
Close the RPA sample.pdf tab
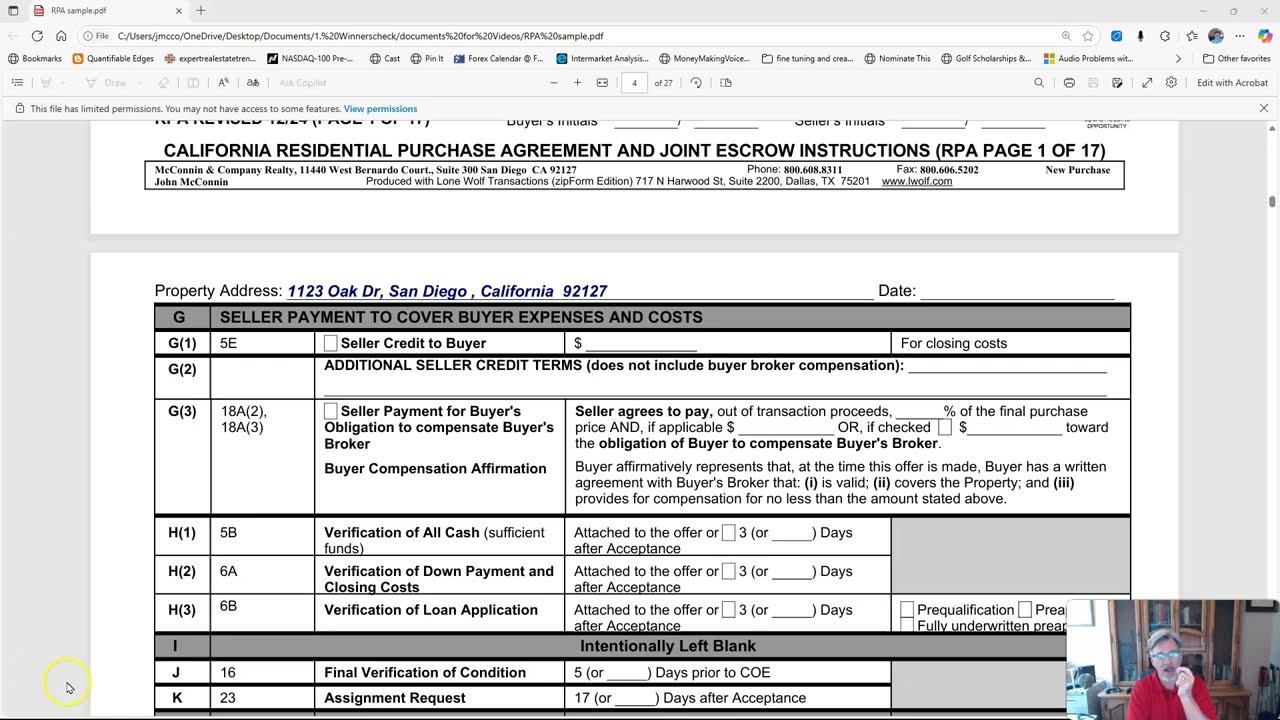point(179,11)
